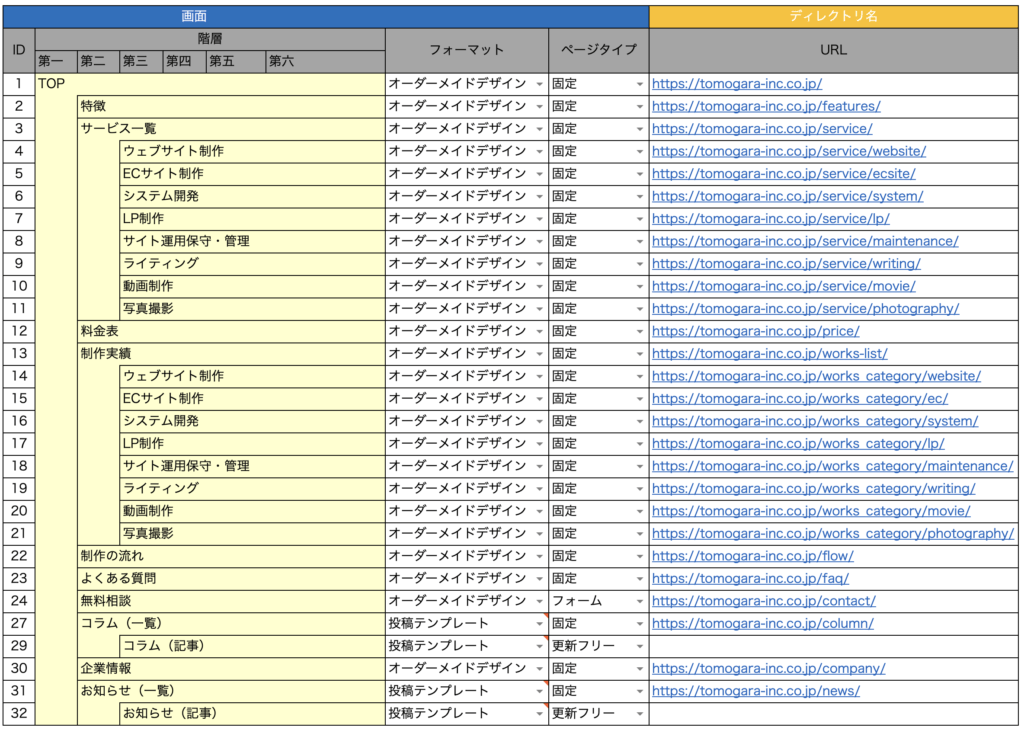The image size is (1024, 730).
Task: Open format dropdown for row ID 1
Action: (539, 84)
